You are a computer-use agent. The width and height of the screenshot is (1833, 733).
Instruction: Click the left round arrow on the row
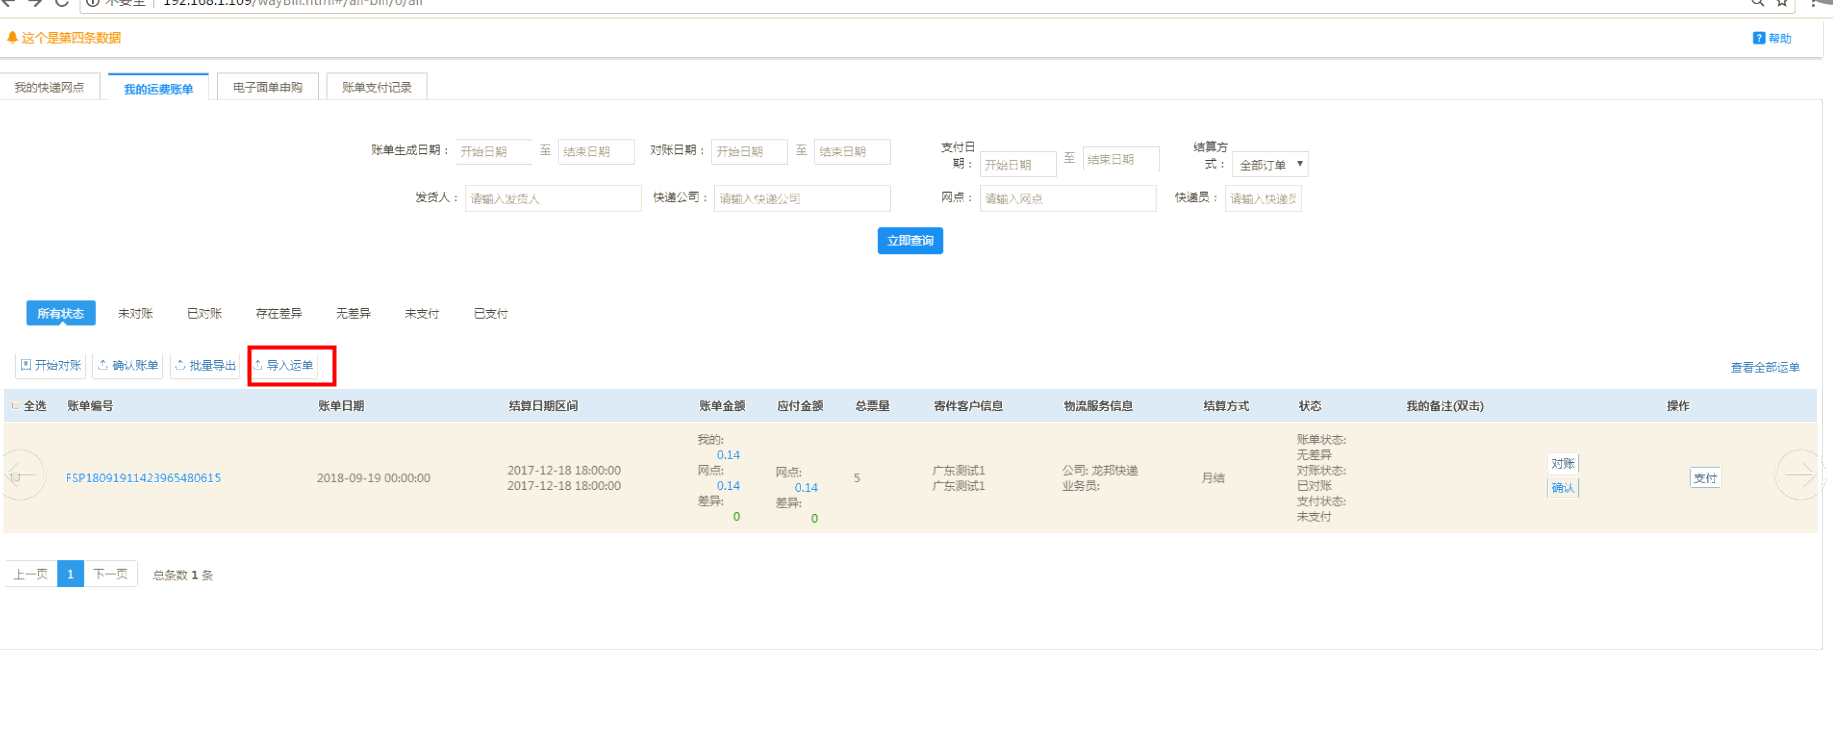coord(22,475)
